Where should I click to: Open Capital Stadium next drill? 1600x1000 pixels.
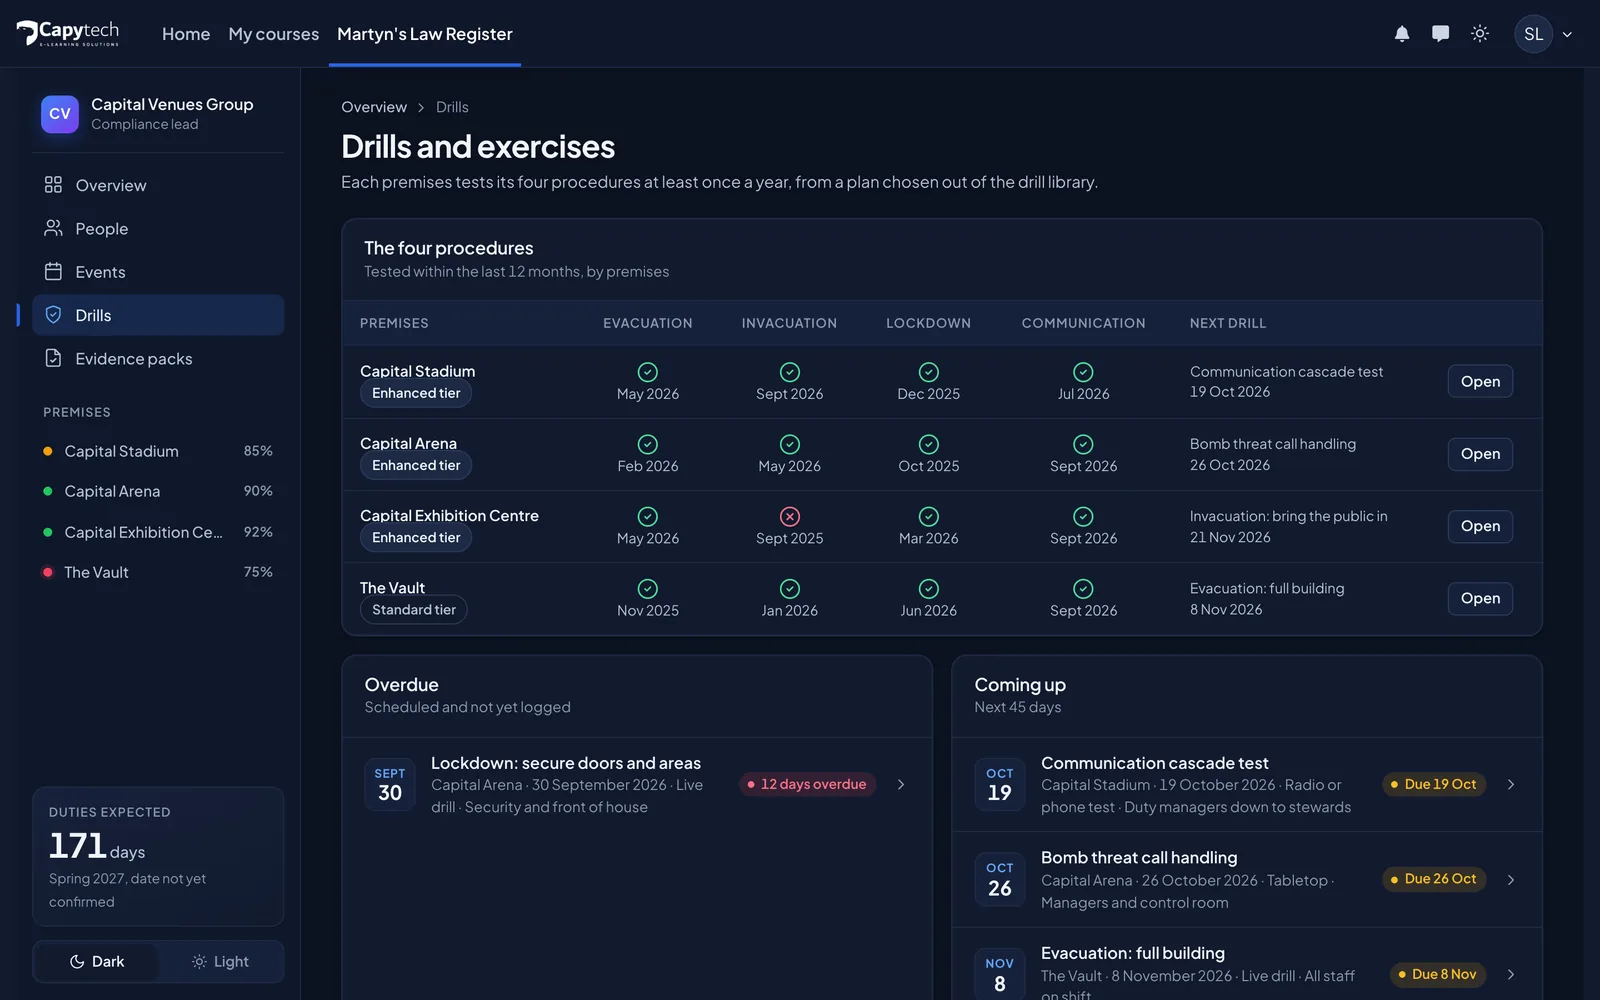(1480, 382)
